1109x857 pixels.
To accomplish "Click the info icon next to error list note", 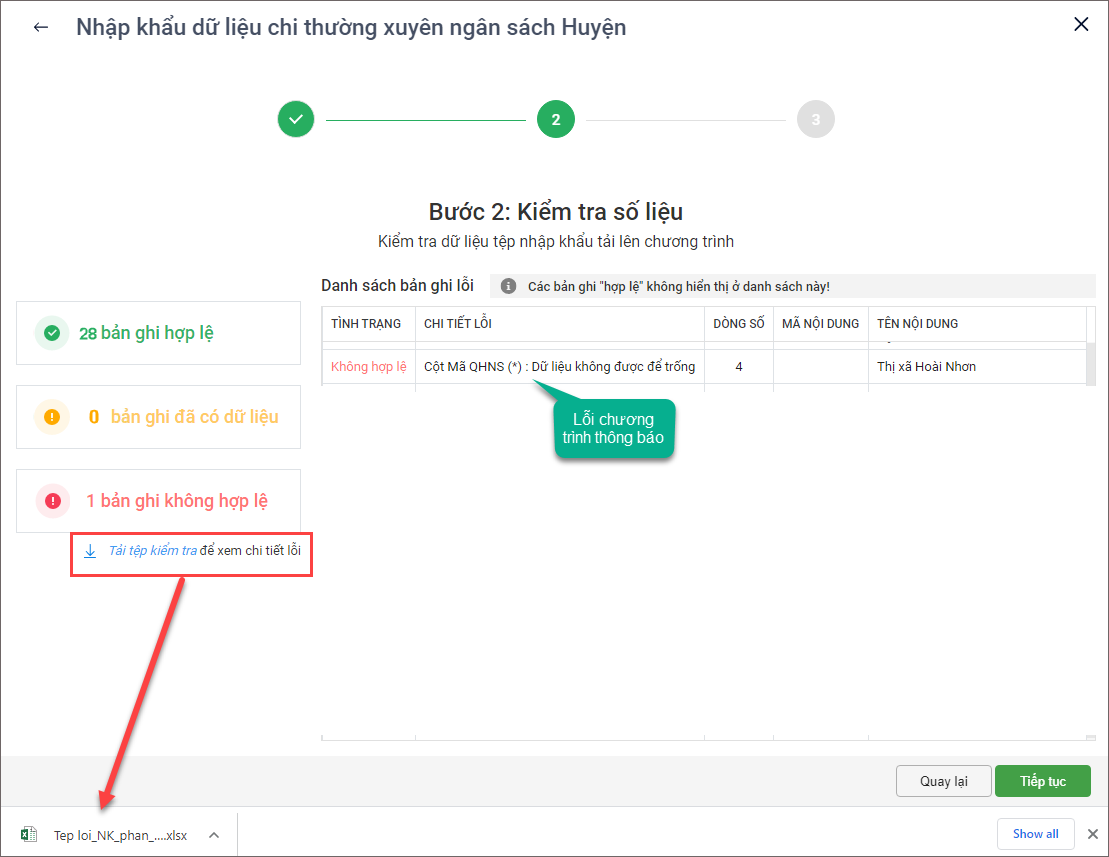I will [x=508, y=286].
